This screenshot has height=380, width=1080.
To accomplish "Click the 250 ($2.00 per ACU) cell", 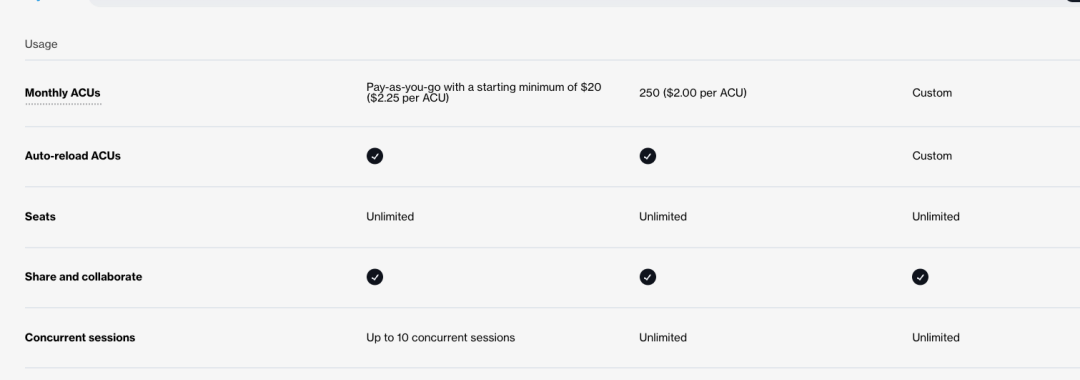I will point(693,93).
